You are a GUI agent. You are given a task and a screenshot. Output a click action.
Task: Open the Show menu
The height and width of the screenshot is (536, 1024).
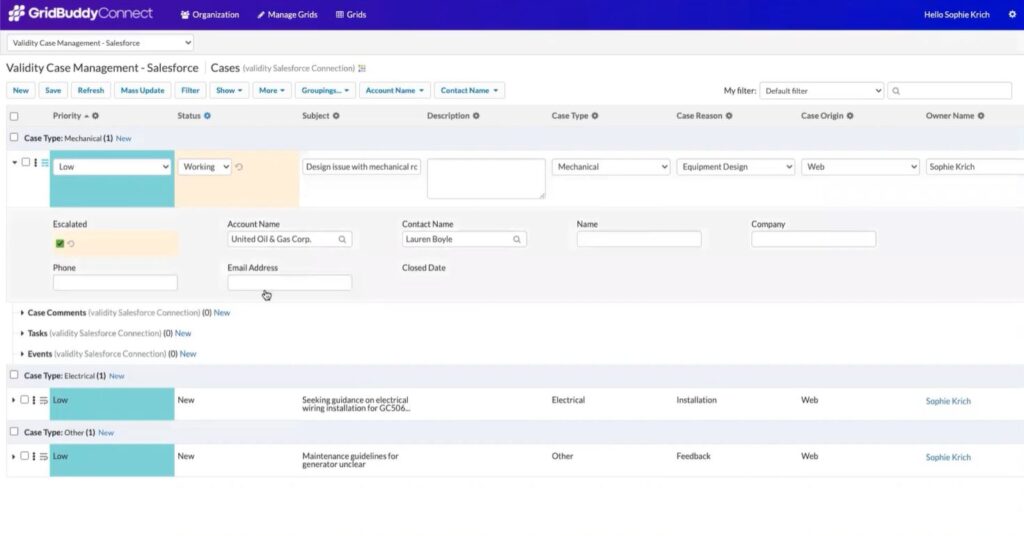point(229,91)
